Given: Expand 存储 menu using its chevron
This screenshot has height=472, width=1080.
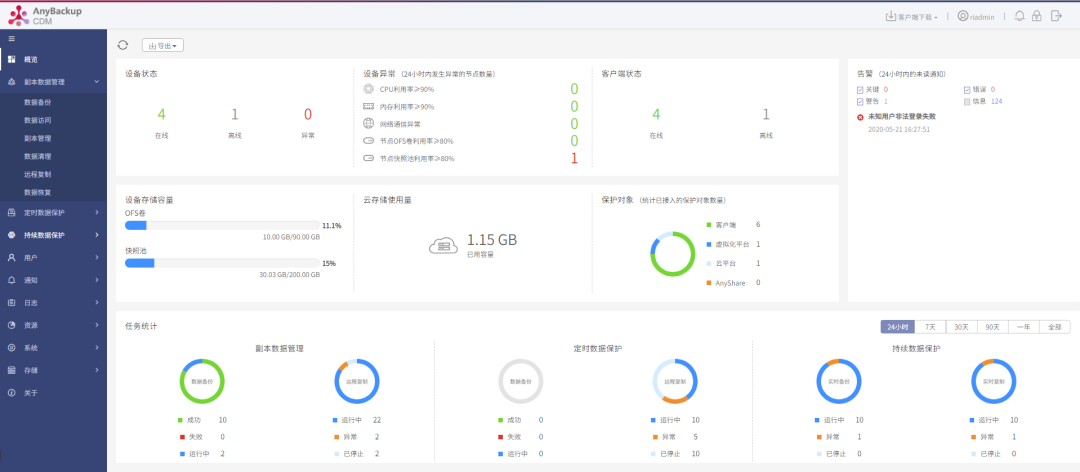Looking at the screenshot, I should pyautogui.click(x=96, y=370).
